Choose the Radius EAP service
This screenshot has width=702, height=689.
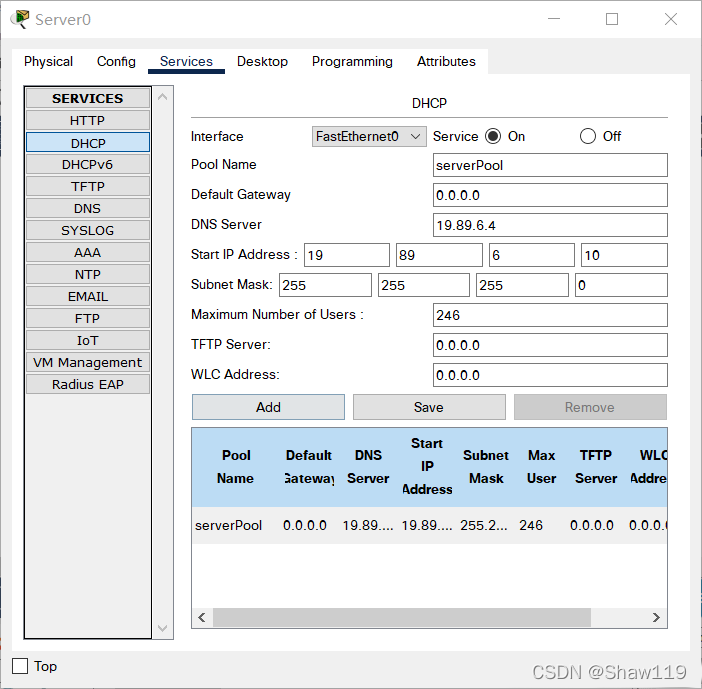click(x=88, y=384)
